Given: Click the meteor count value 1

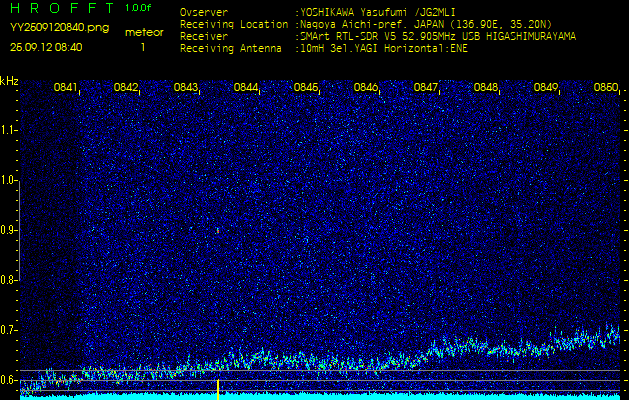Looking at the screenshot, I should point(142,47).
